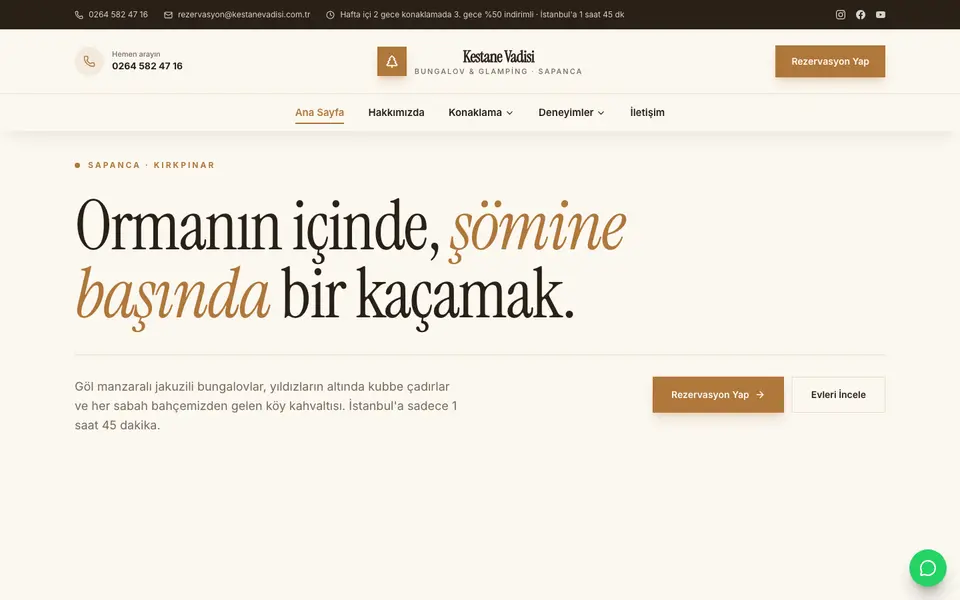Open the Instagram icon in top bar

pyautogui.click(x=841, y=15)
